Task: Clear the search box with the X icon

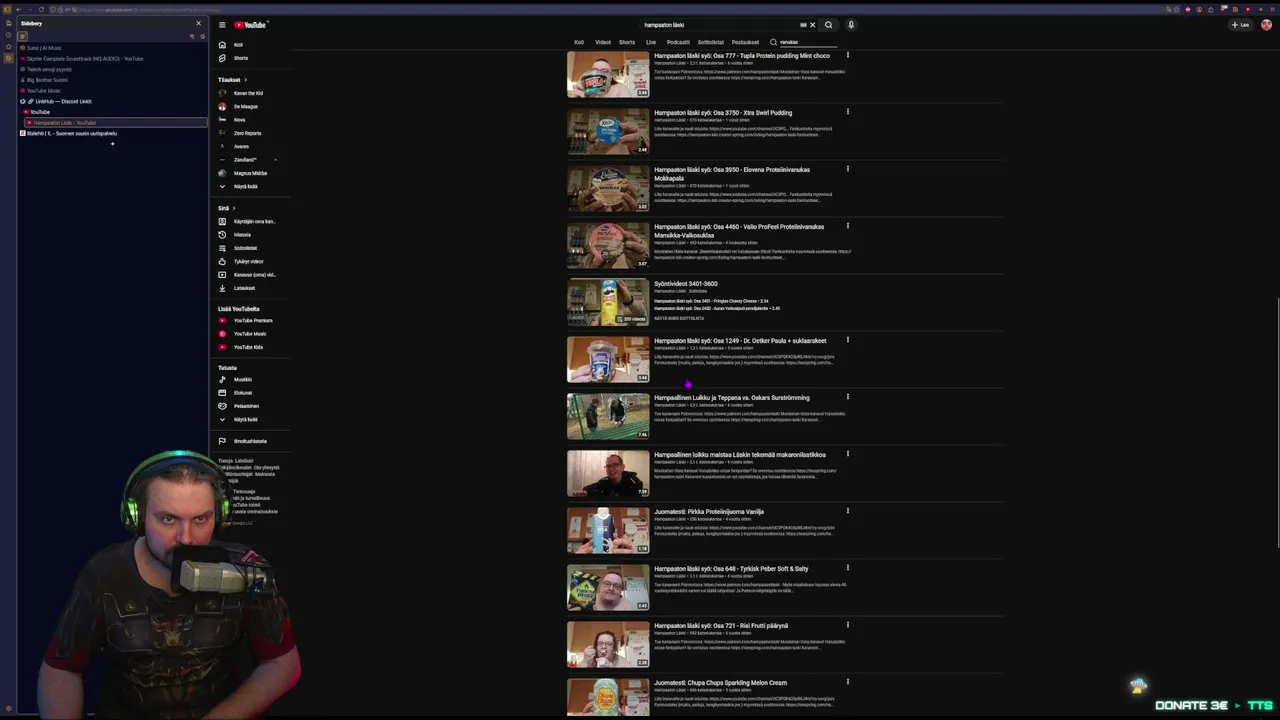Action: [x=812, y=25]
